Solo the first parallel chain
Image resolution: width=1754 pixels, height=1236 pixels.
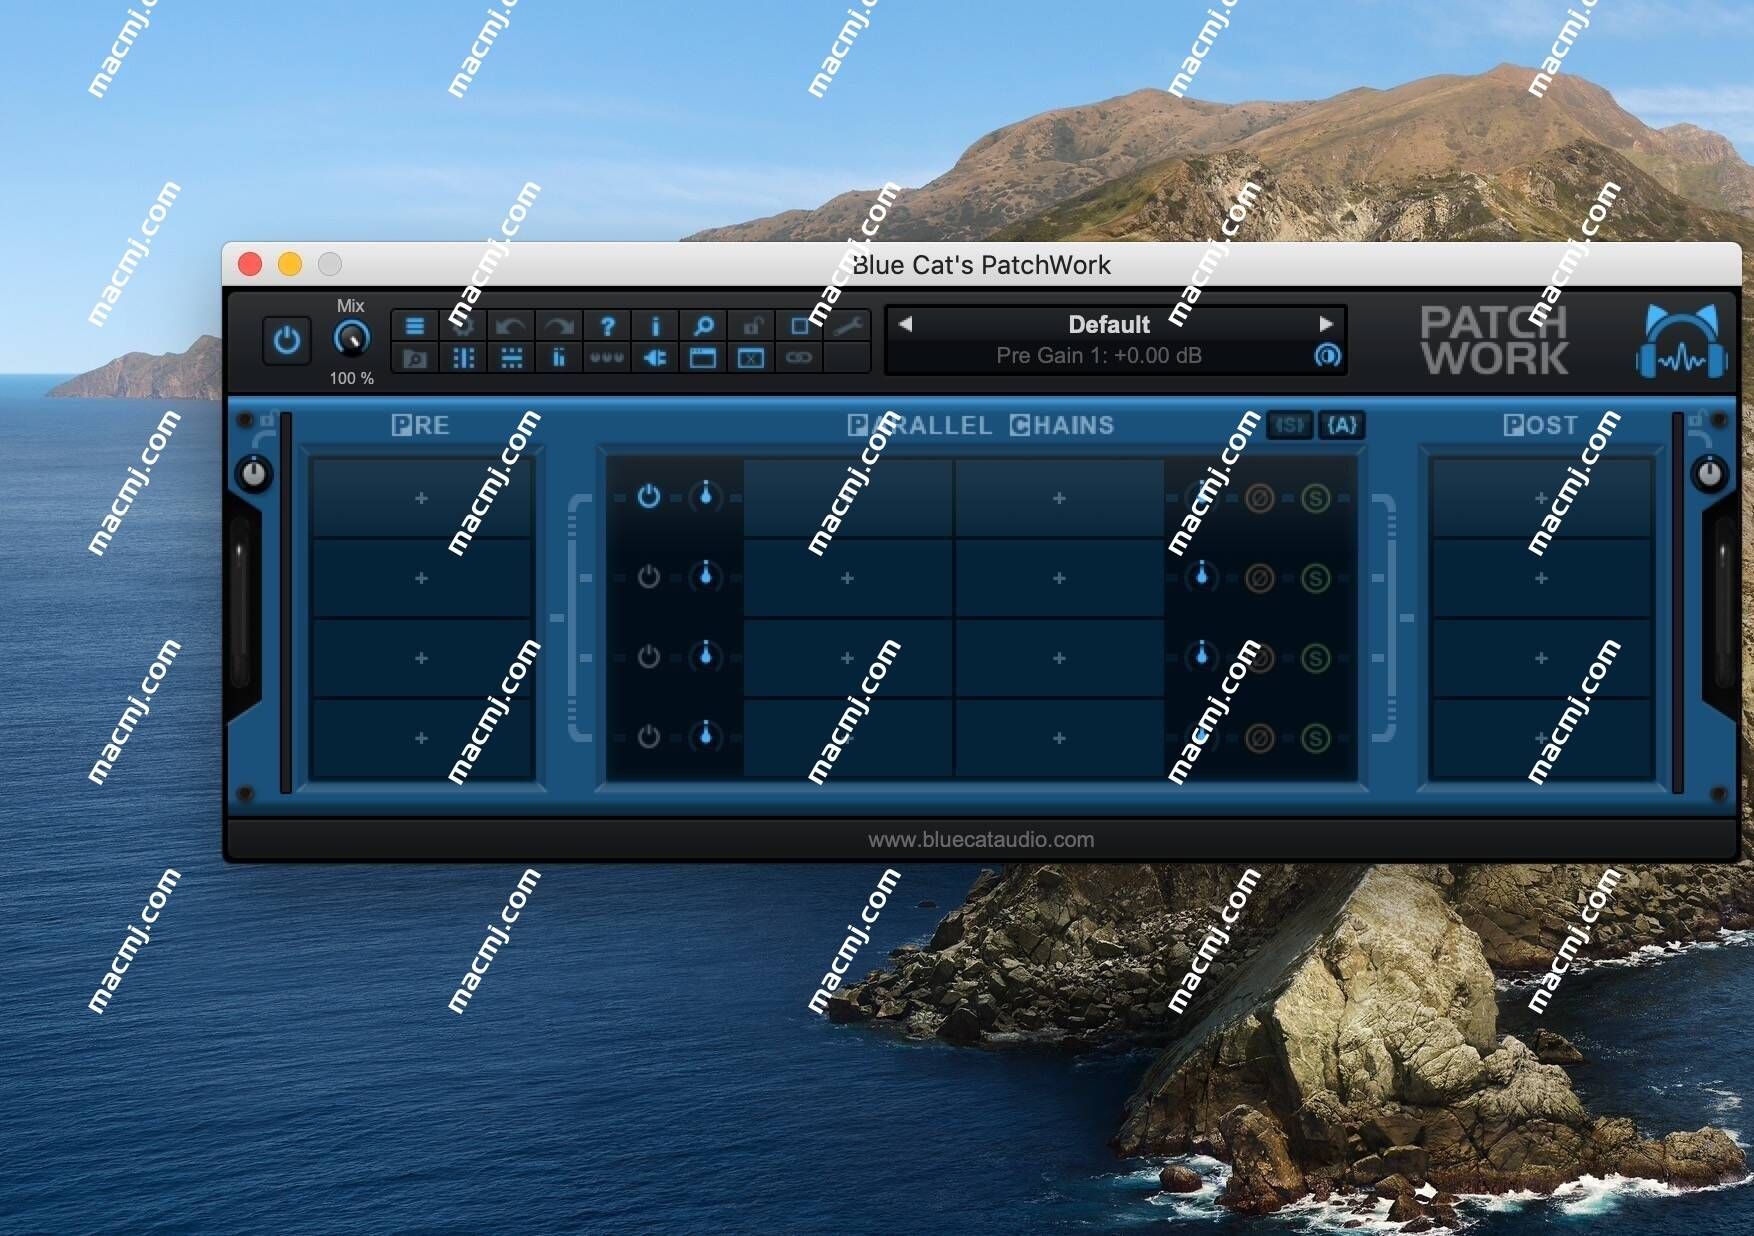pyautogui.click(x=1316, y=498)
